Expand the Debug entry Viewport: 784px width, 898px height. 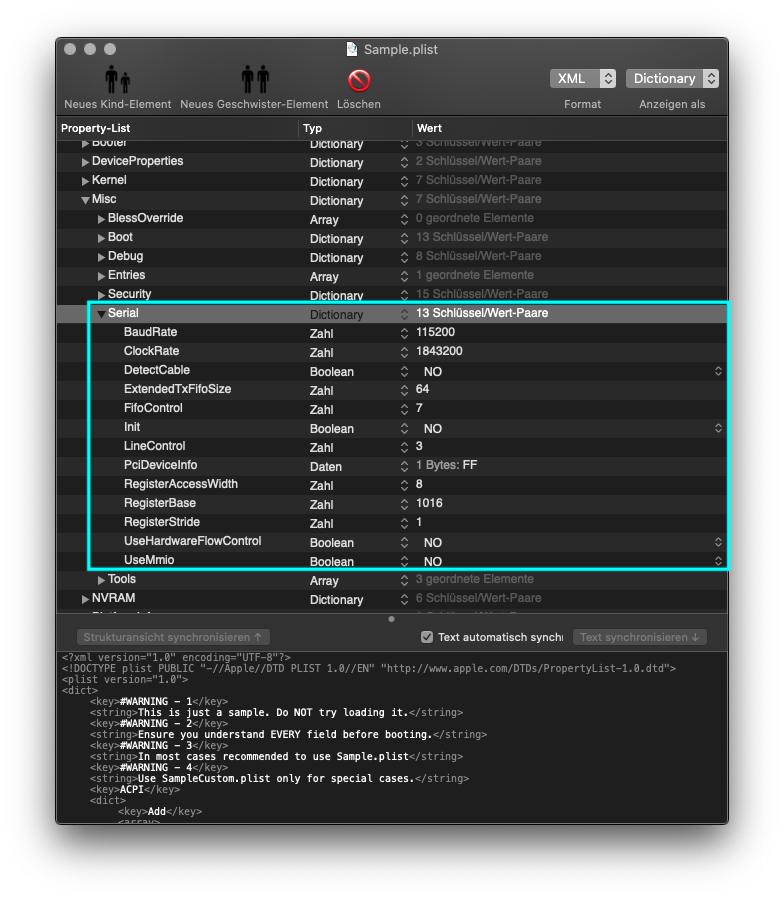coord(101,257)
